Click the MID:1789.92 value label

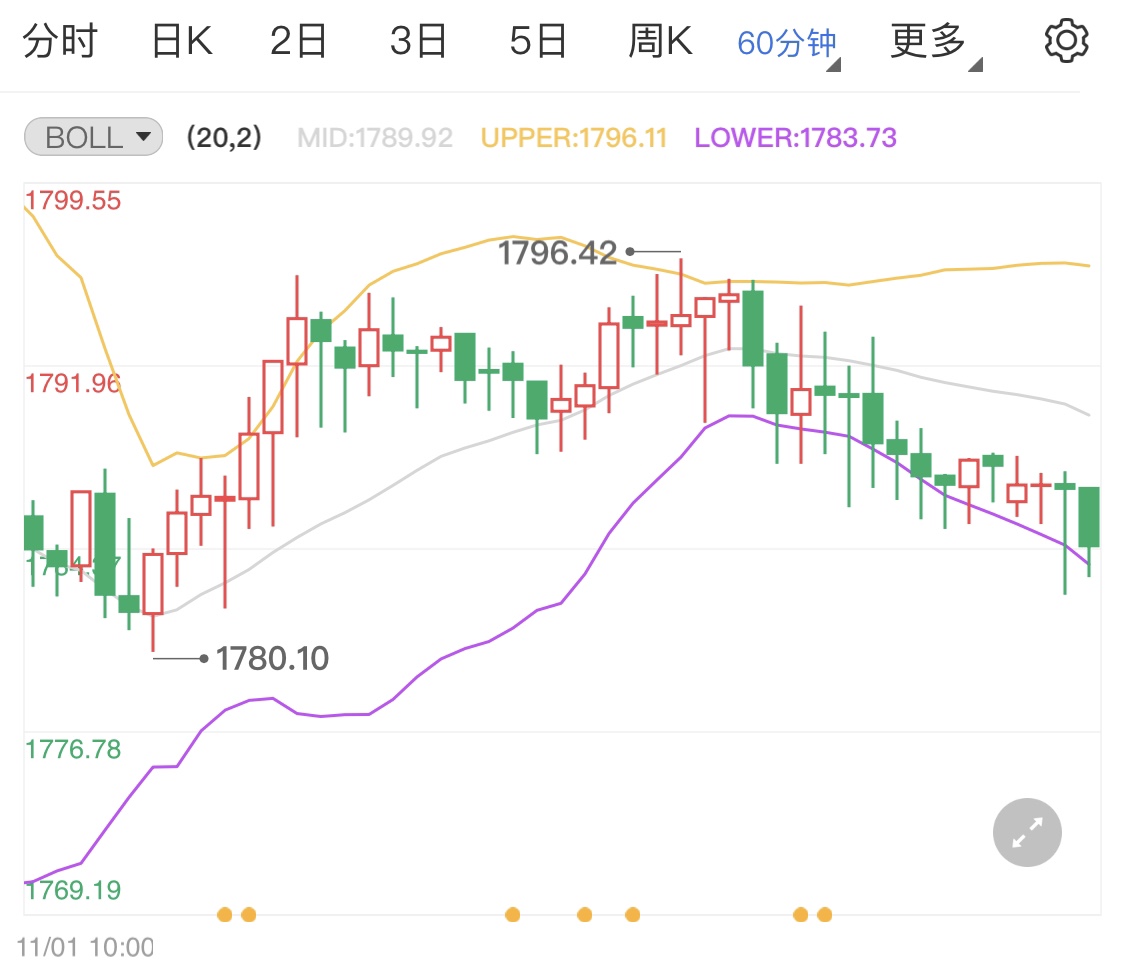[x=375, y=138]
